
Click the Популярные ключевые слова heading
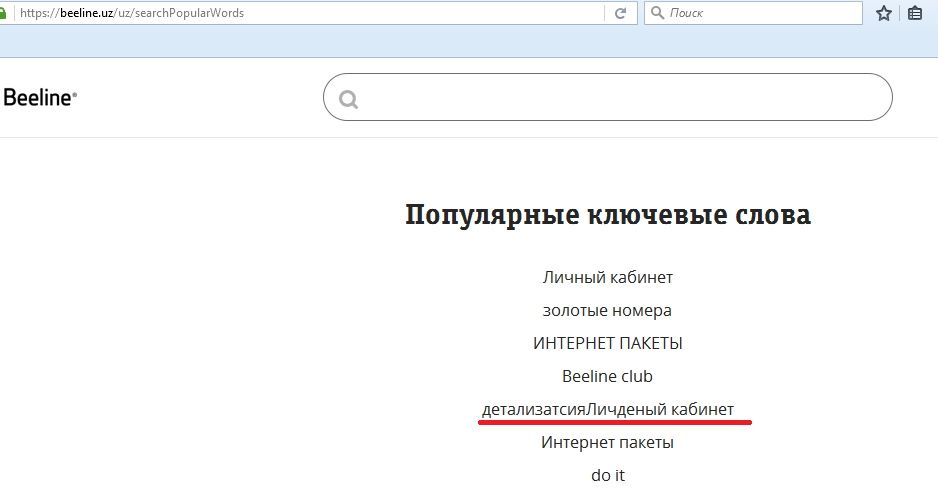607,215
